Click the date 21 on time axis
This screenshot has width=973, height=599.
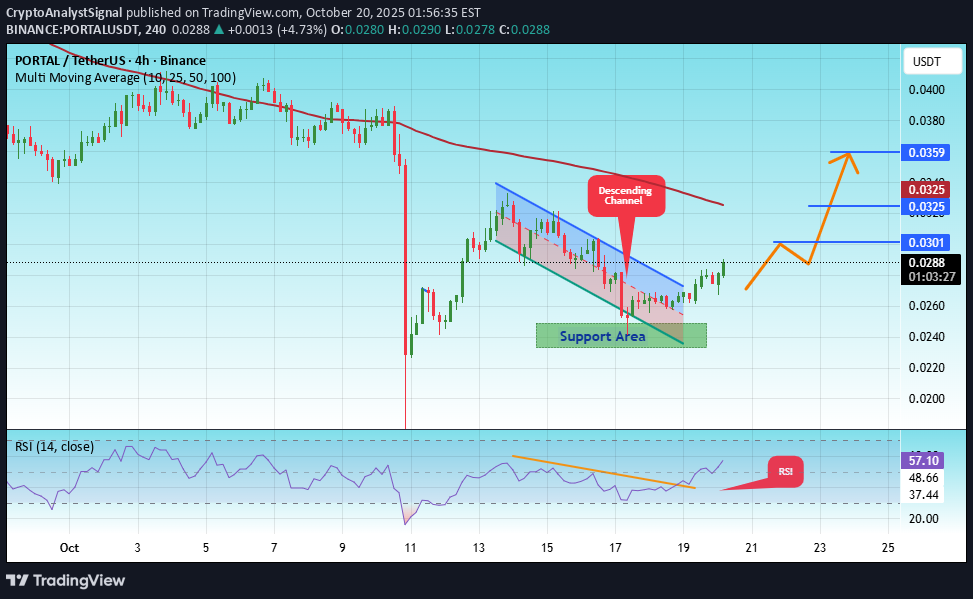[x=751, y=547]
